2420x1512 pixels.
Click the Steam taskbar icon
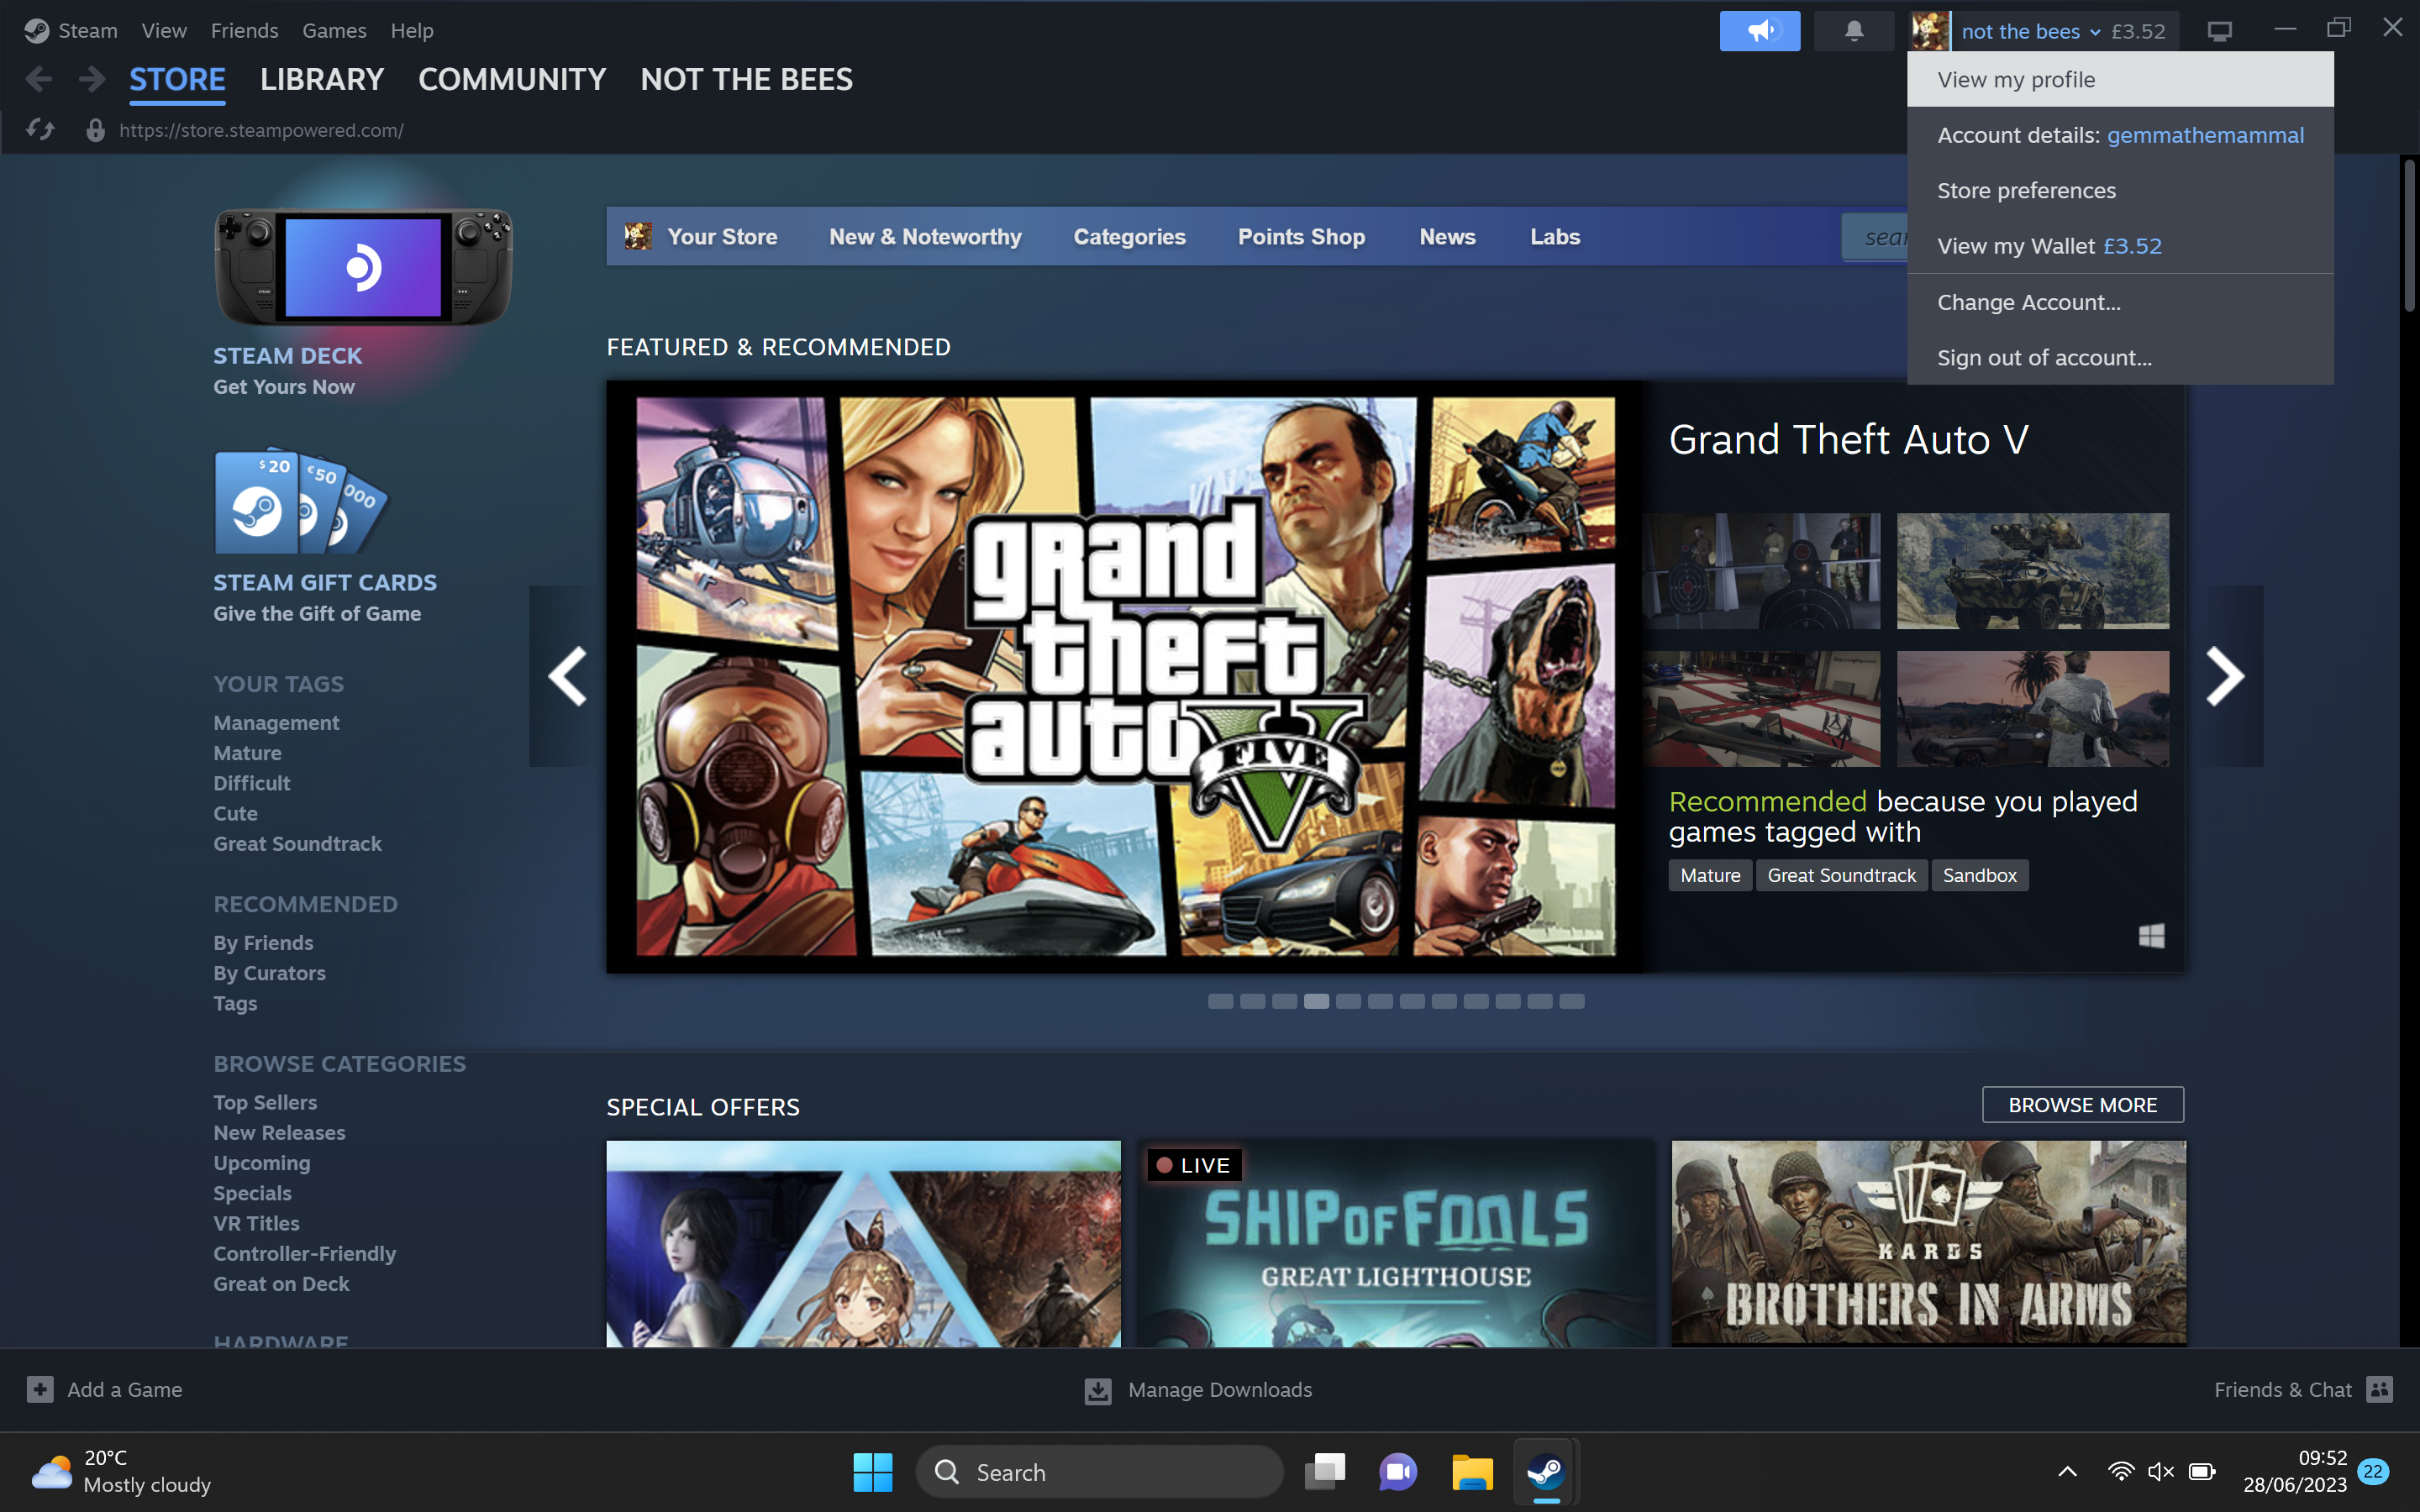(x=1546, y=1472)
